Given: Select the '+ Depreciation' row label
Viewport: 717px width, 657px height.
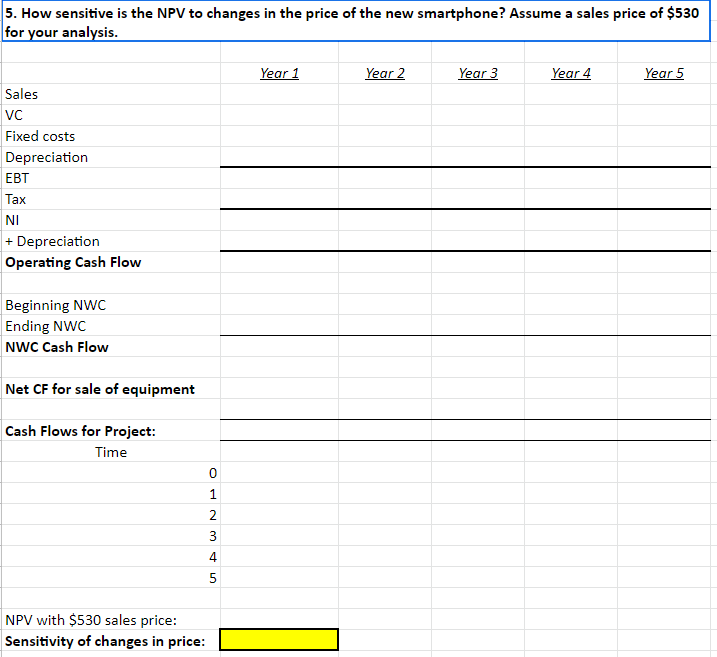Looking at the screenshot, I should pyautogui.click(x=53, y=241).
